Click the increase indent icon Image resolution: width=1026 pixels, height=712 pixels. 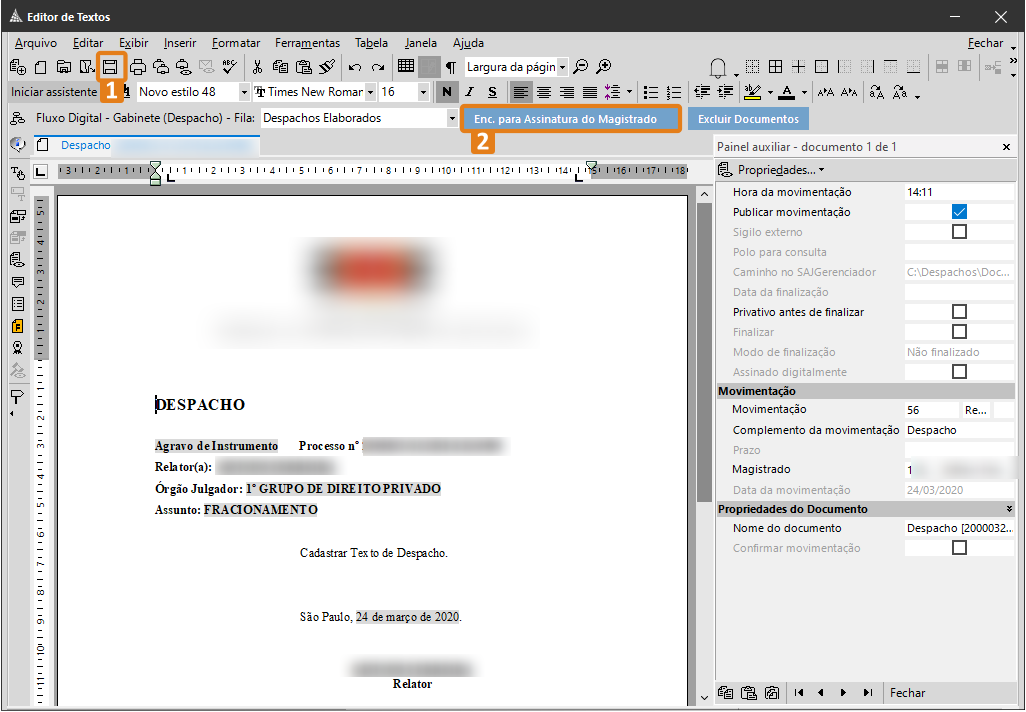point(725,92)
